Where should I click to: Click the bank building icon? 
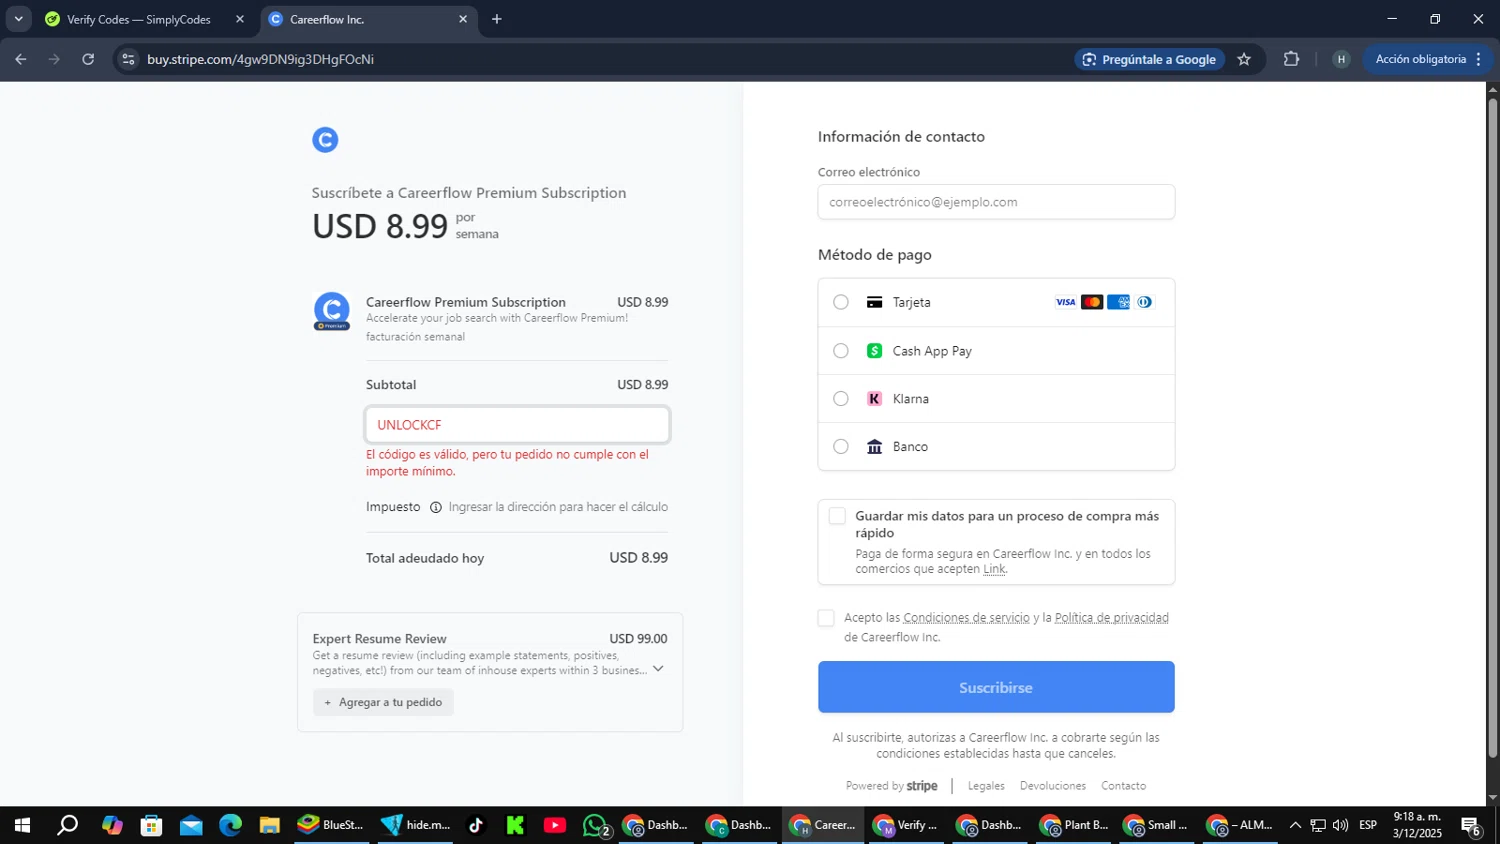(874, 447)
